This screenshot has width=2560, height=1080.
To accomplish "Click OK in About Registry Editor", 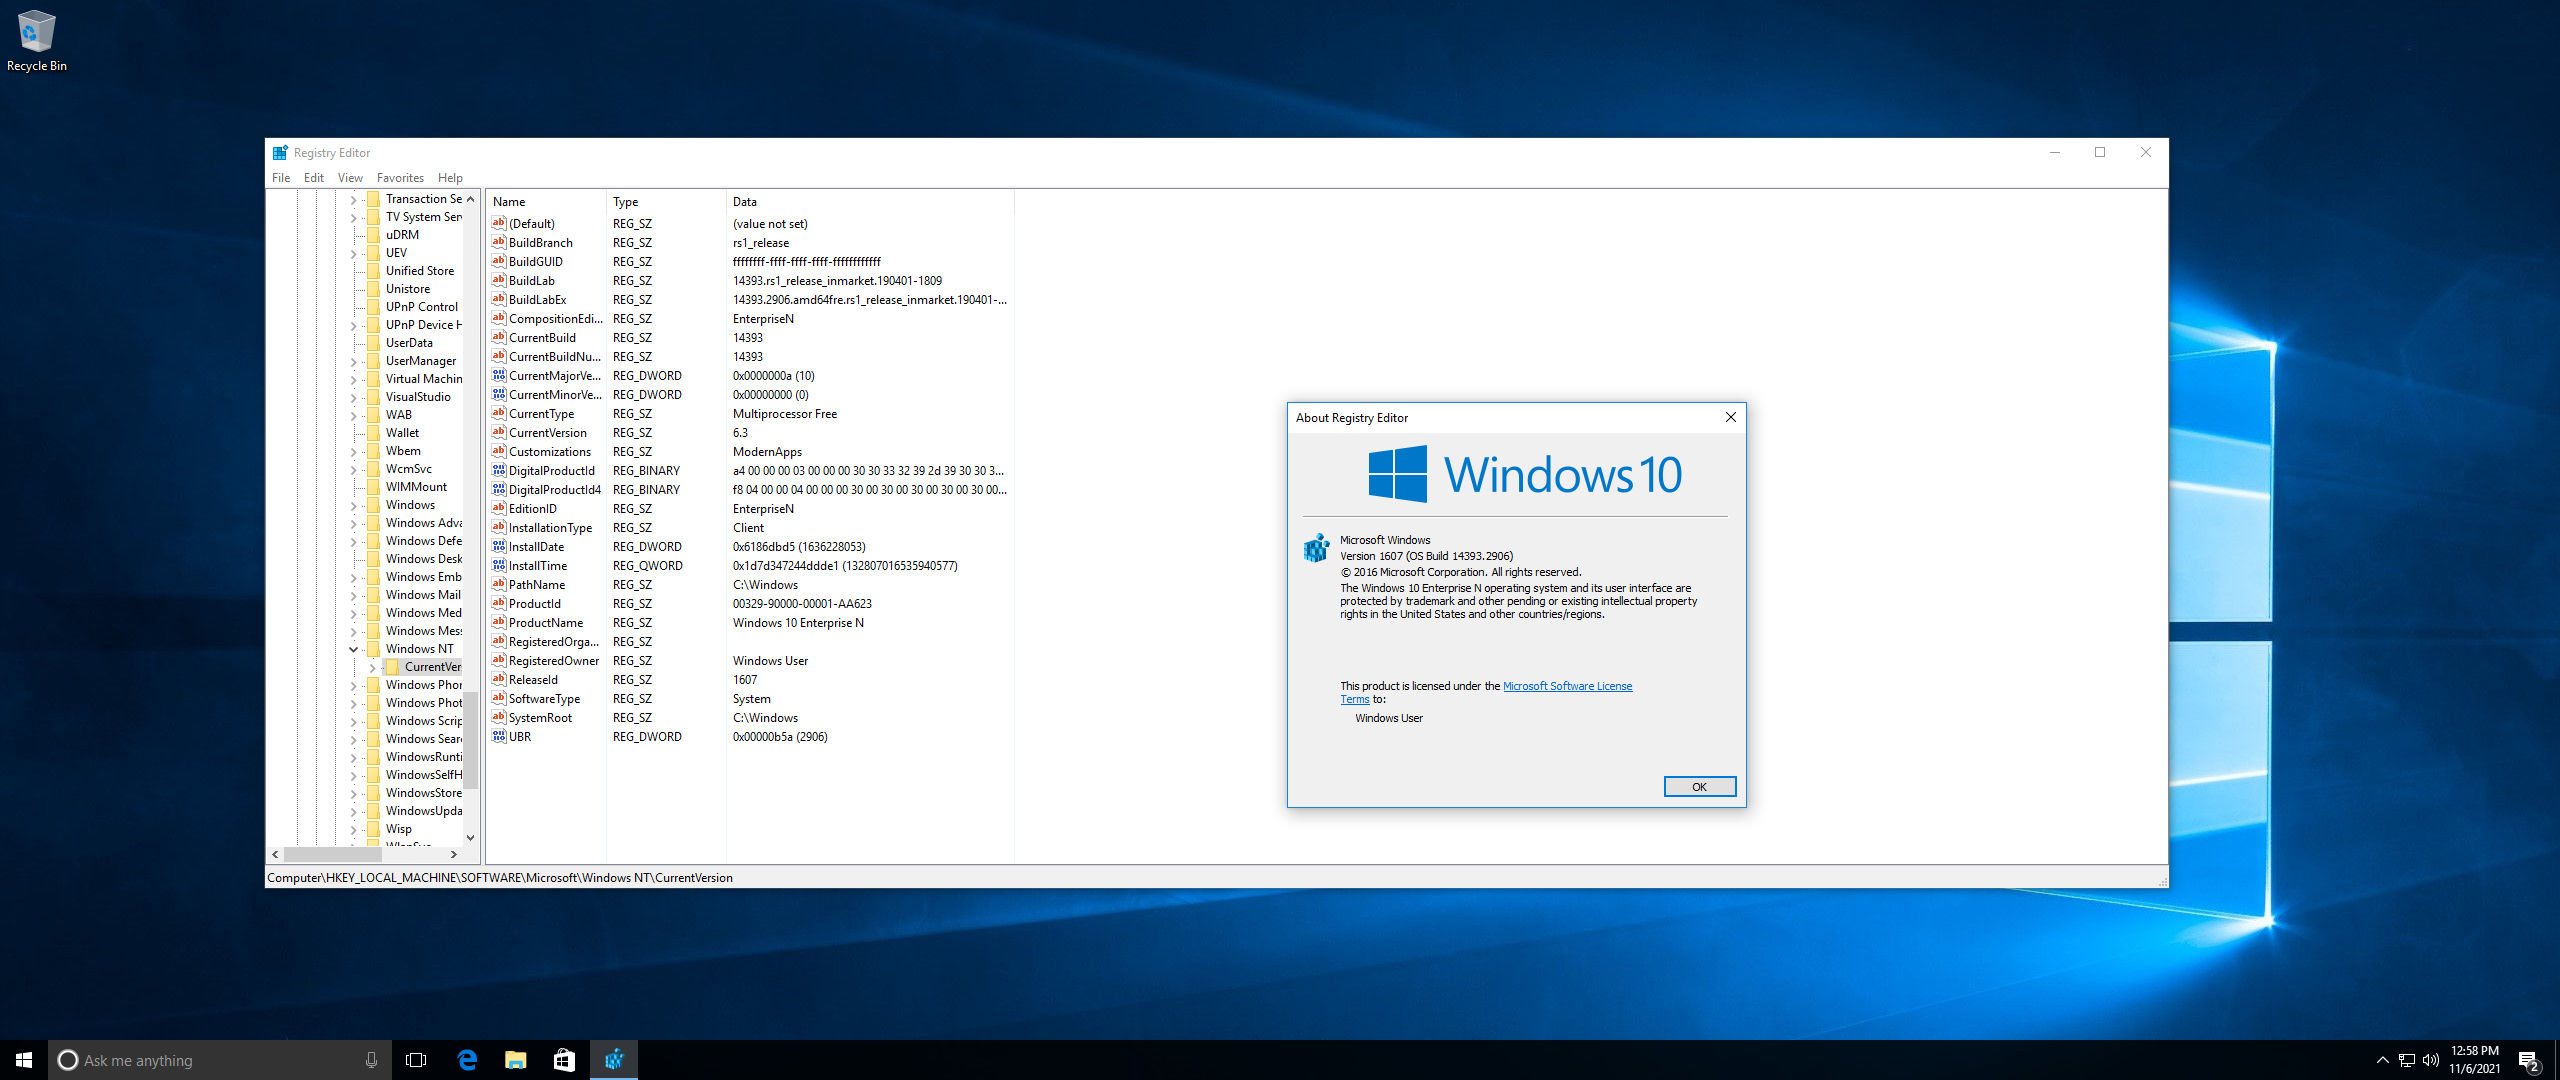I will [x=1699, y=787].
